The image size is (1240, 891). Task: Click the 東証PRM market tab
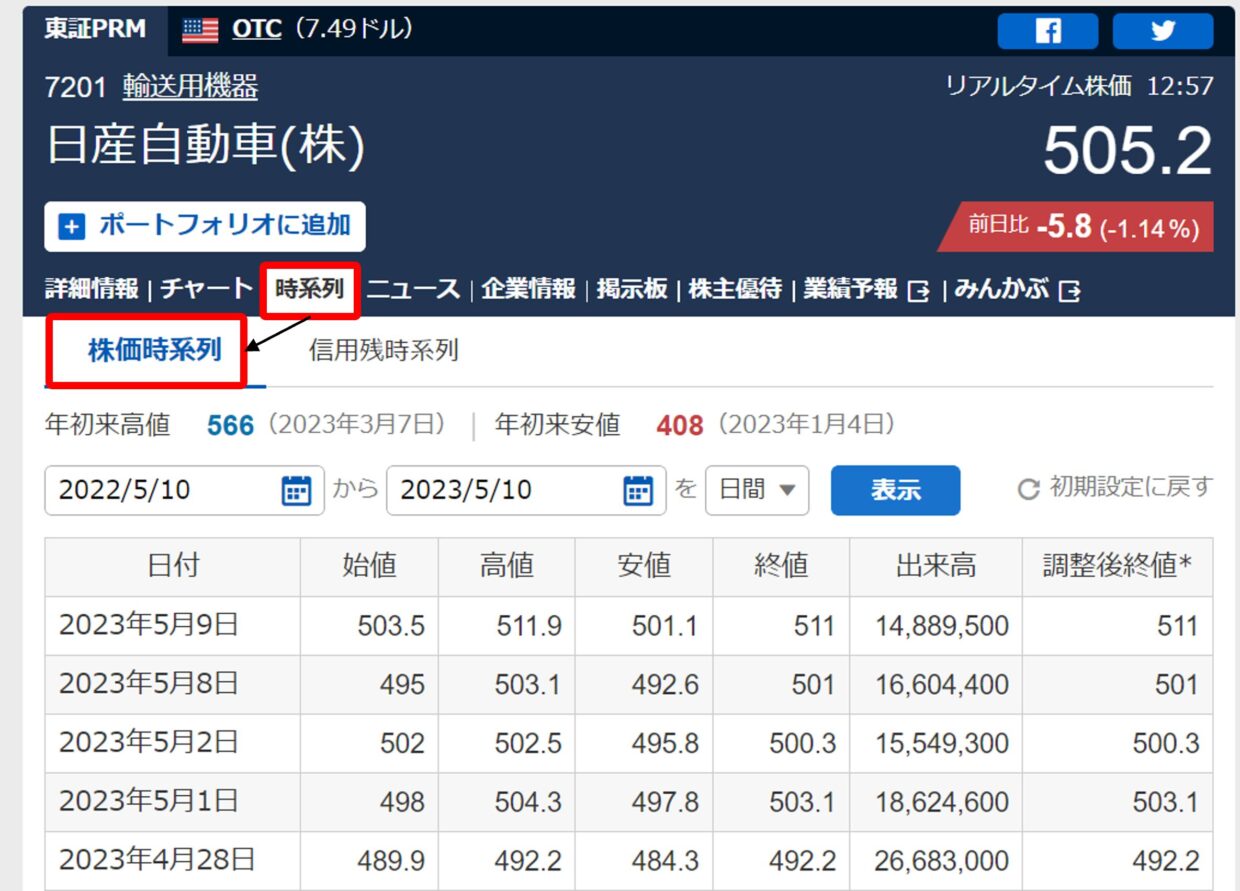click(x=95, y=30)
